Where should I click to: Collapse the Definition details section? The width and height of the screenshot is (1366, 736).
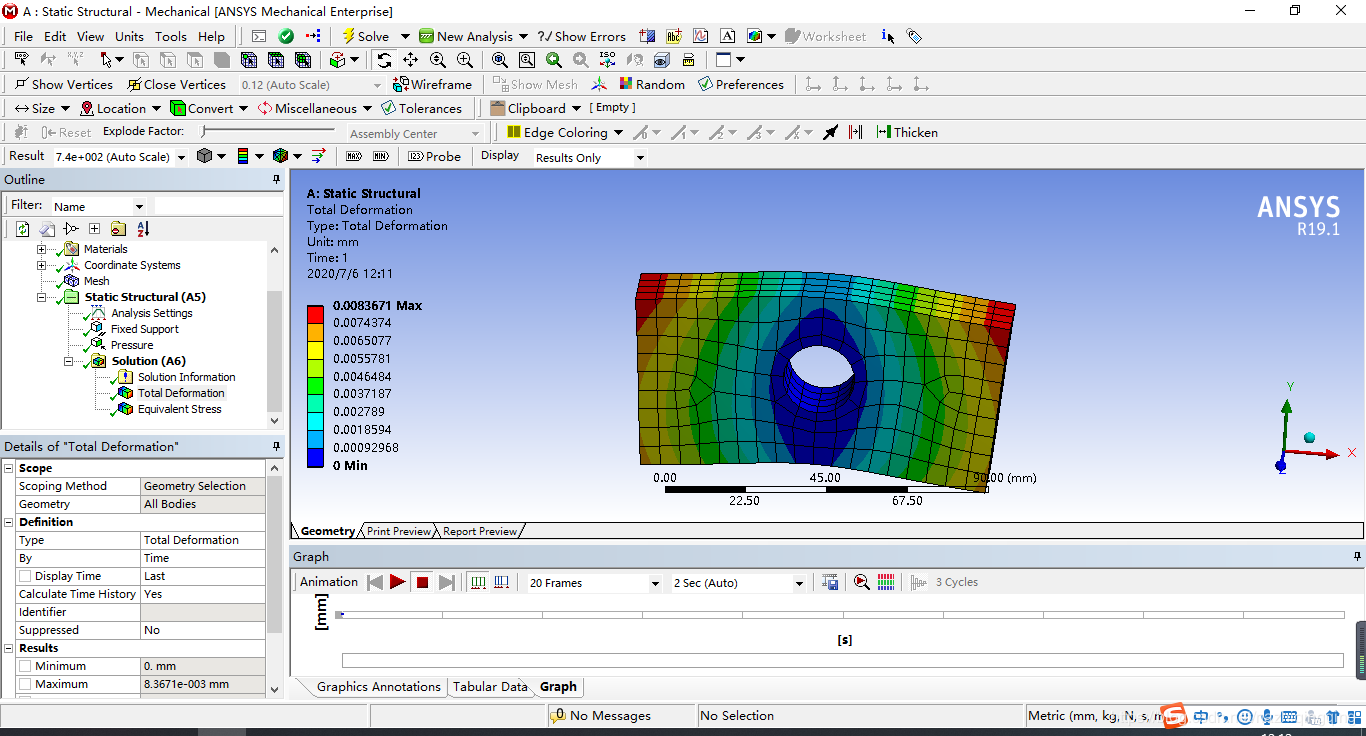(x=9, y=522)
